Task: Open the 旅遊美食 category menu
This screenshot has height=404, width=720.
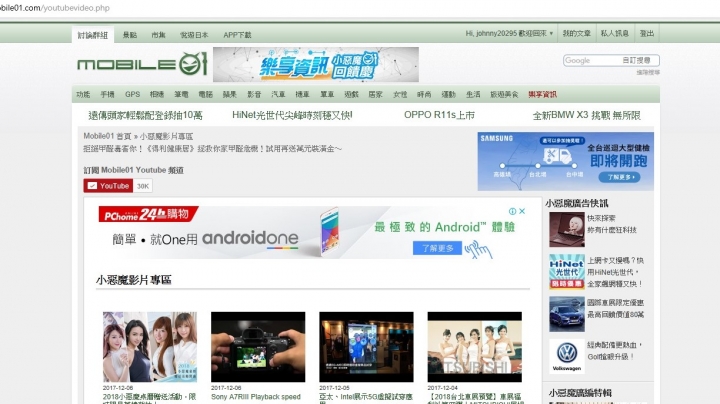Action: click(x=504, y=94)
